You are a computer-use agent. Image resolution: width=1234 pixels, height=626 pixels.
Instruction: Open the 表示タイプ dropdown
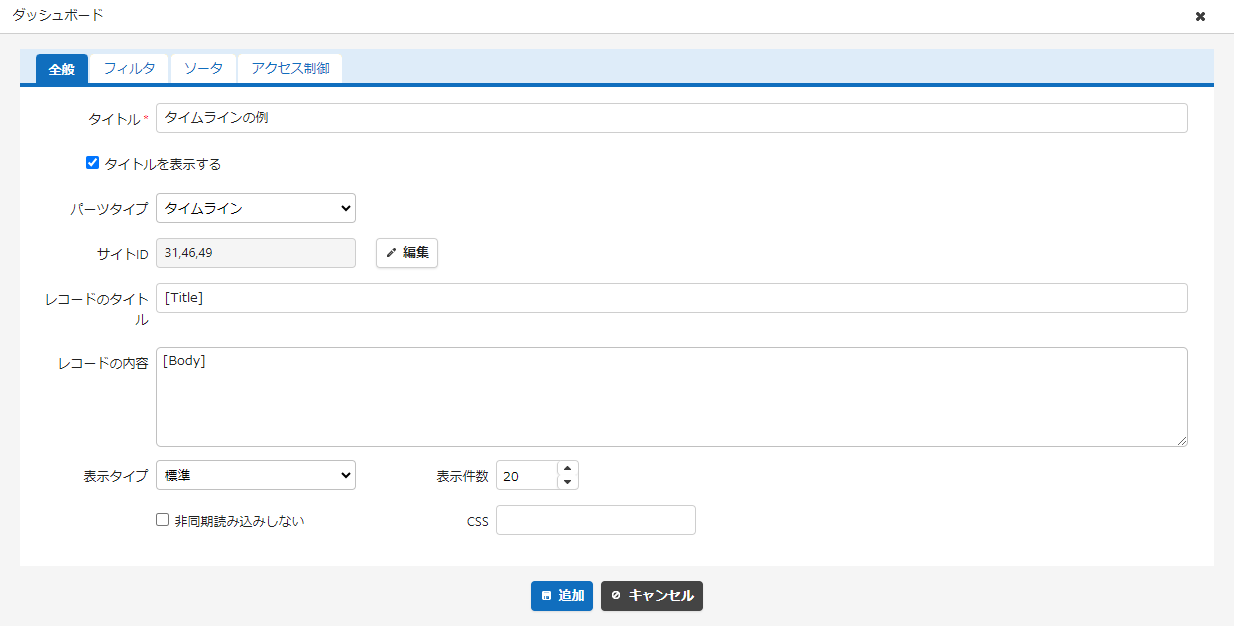[256, 475]
